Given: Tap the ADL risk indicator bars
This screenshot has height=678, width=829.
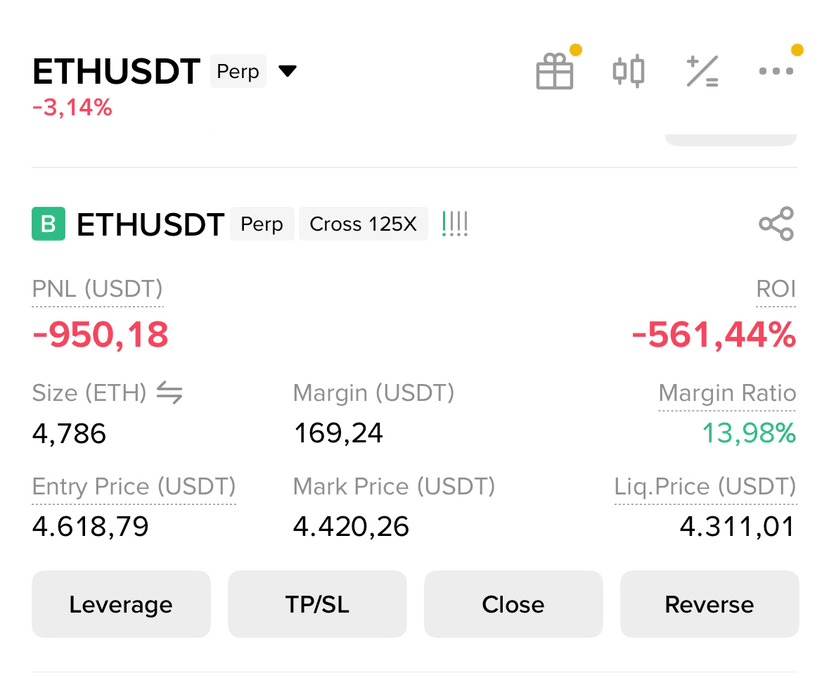Looking at the screenshot, I should click(x=455, y=224).
